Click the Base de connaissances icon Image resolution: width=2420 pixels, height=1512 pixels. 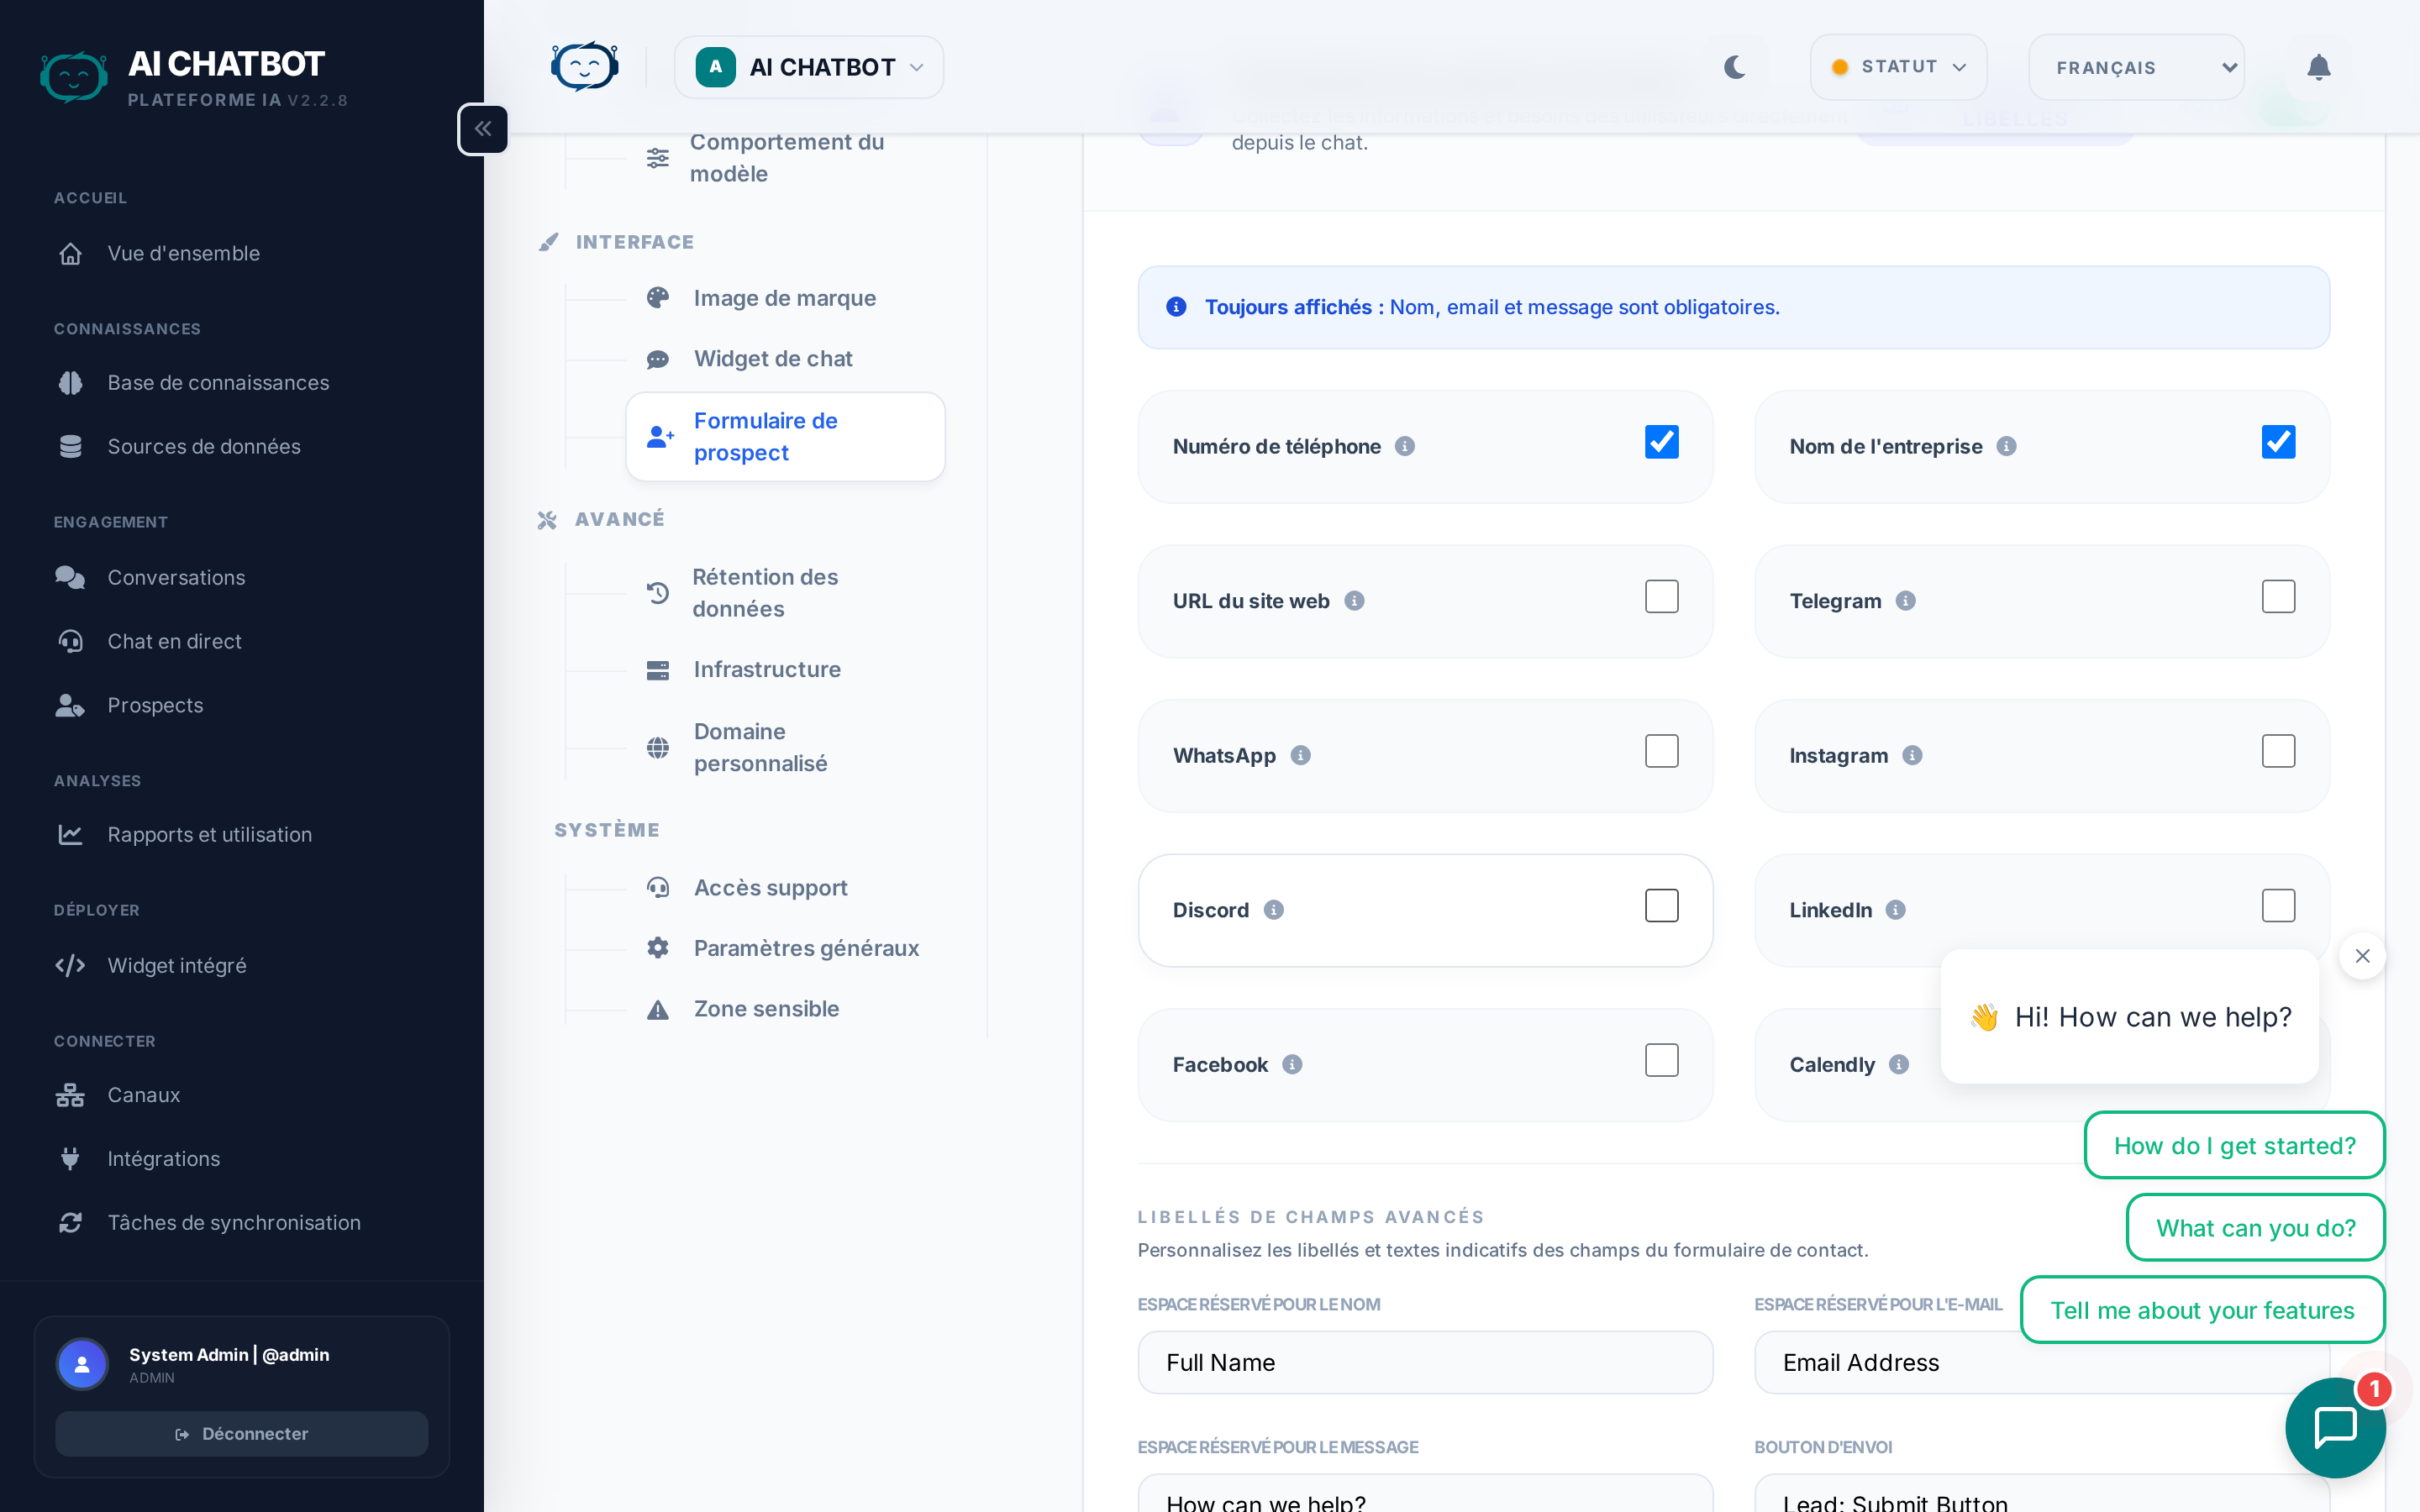(x=70, y=383)
